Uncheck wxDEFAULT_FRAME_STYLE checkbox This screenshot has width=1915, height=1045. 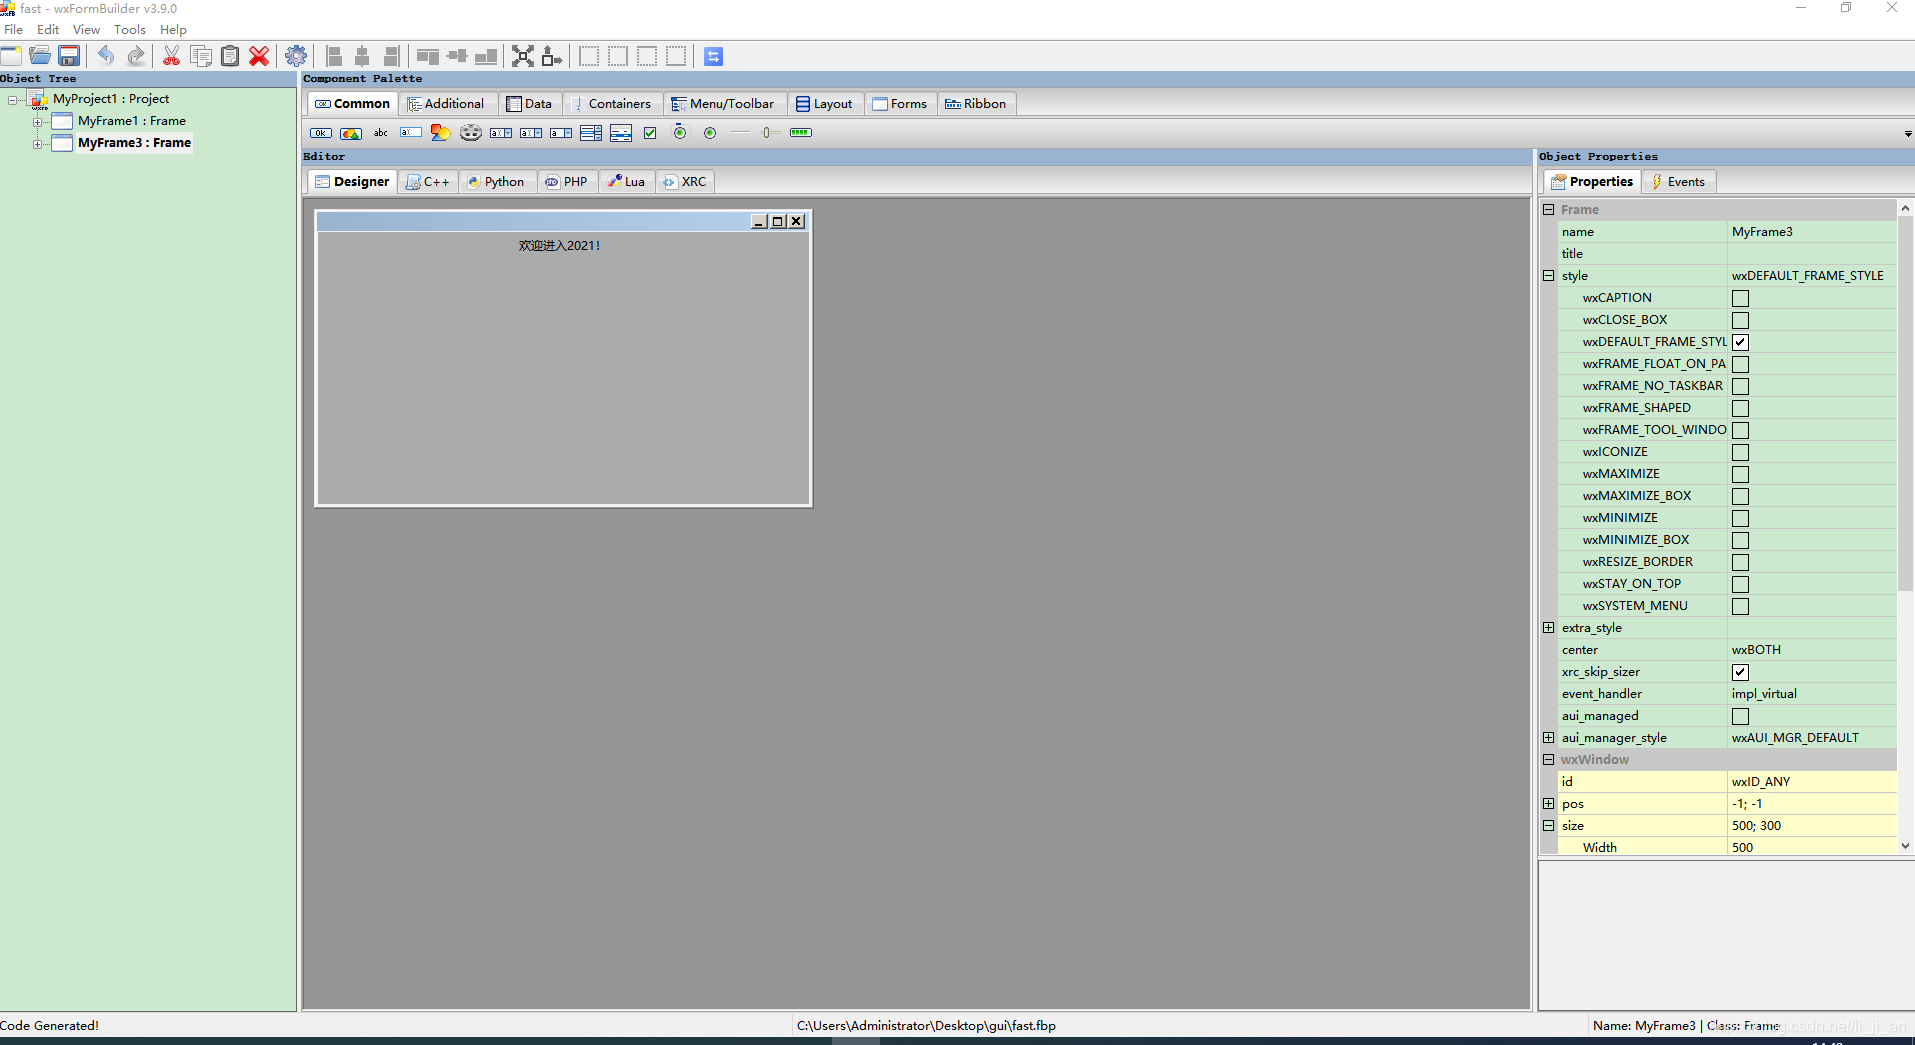coord(1740,342)
